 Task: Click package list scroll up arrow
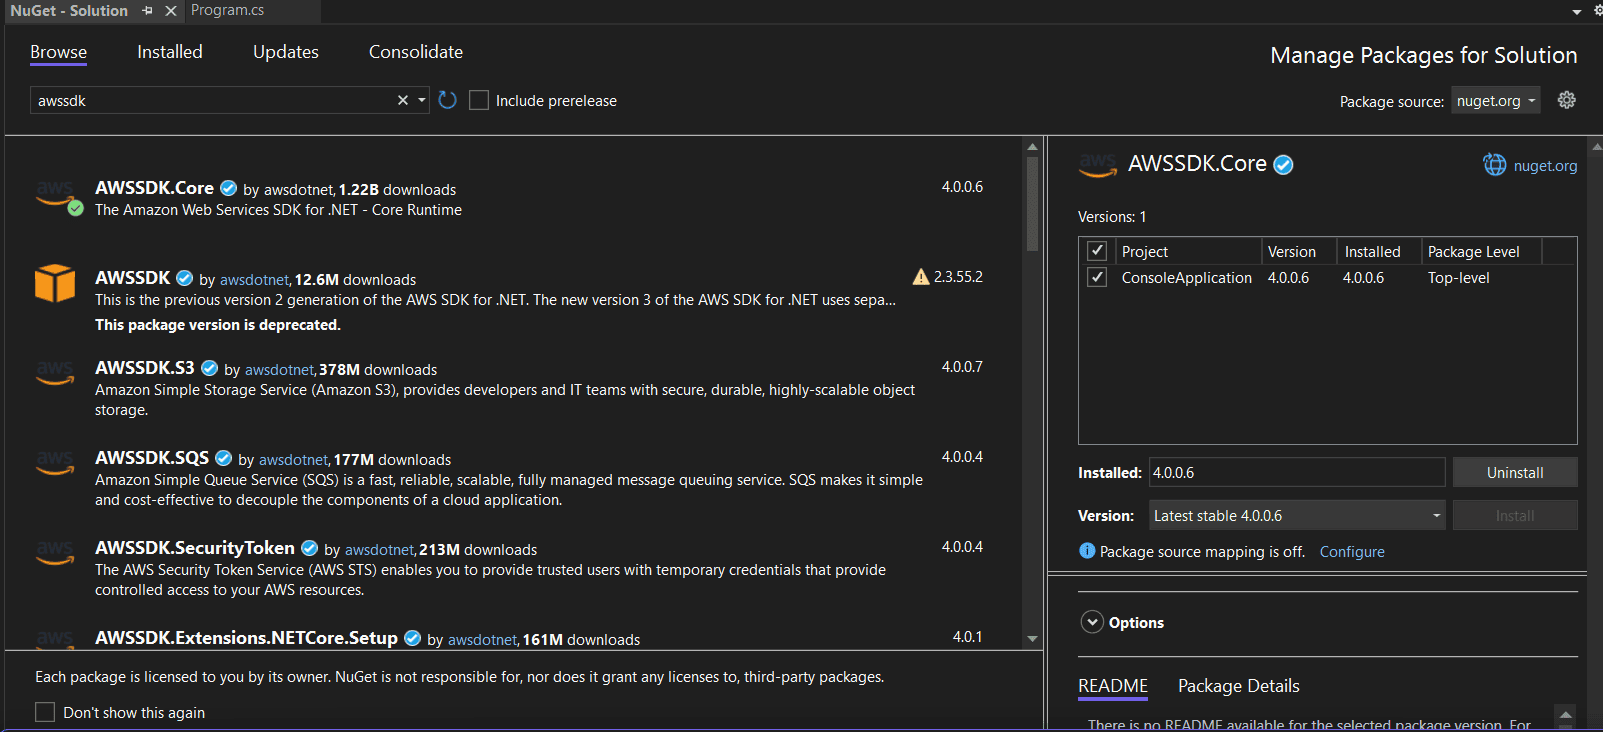[x=1032, y=147]
